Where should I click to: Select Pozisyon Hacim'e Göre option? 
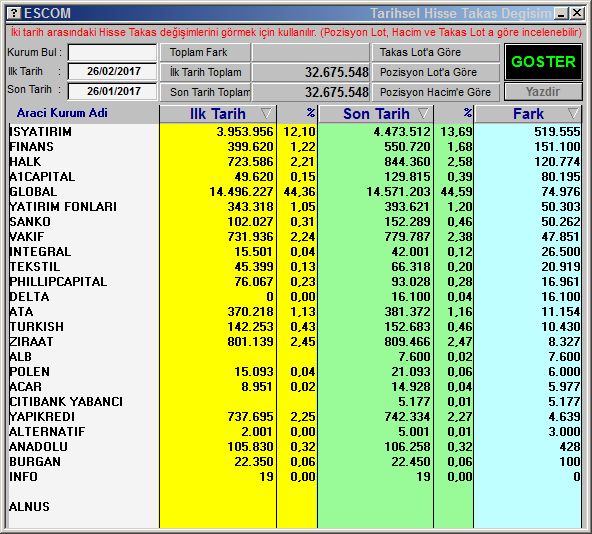pyautogui.click(x=436, y=92)
